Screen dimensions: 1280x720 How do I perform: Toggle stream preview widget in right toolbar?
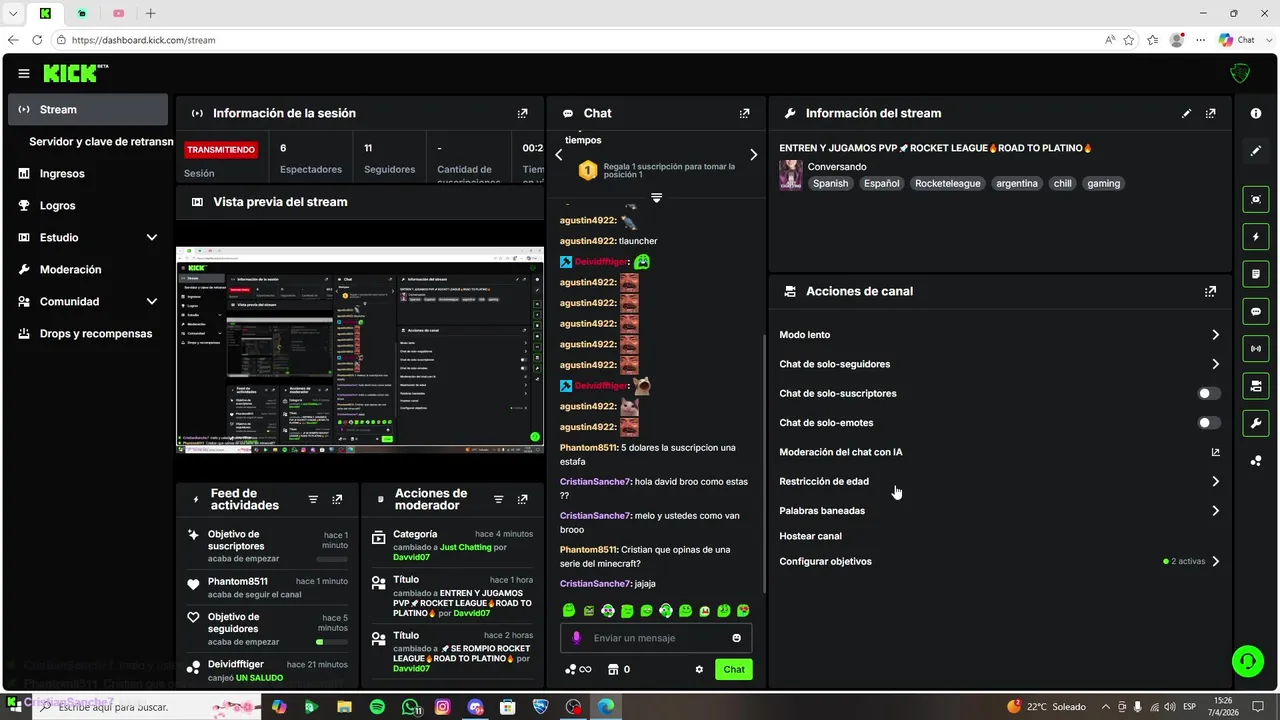[x=1256, y=199]
